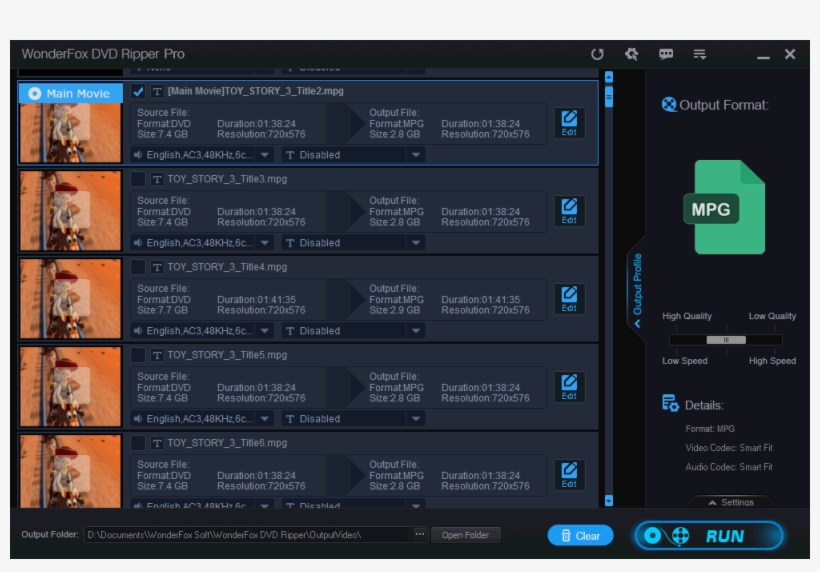Edit the TOY_STORY_3_Title6.mpg entry
820x572 pixels.
click(569, 474)
